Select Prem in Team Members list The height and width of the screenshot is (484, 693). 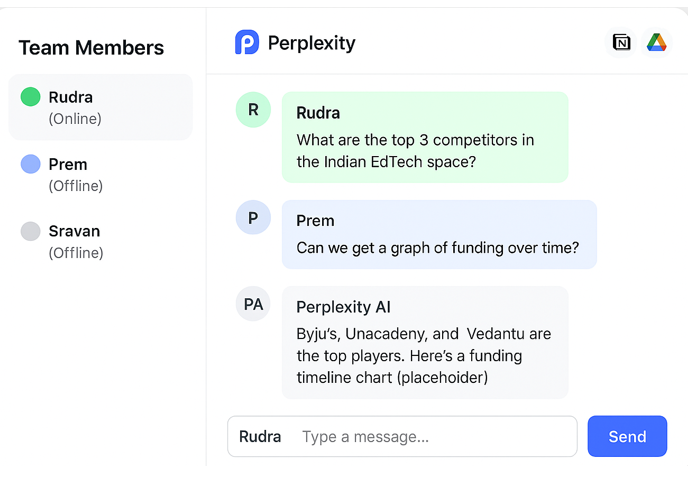tap(100, 174)
